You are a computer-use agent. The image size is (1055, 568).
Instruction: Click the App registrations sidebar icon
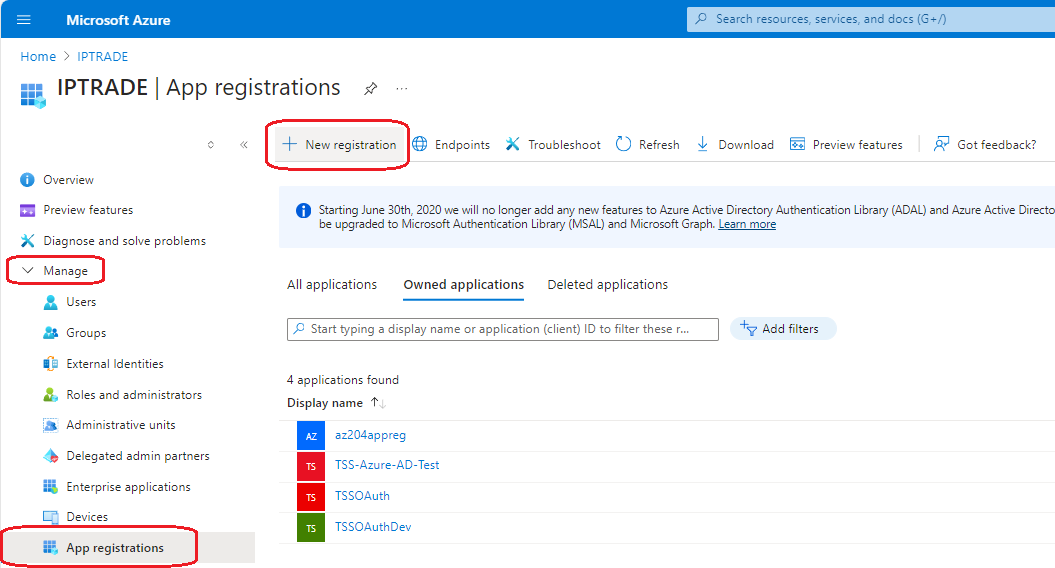click(50, 547)
